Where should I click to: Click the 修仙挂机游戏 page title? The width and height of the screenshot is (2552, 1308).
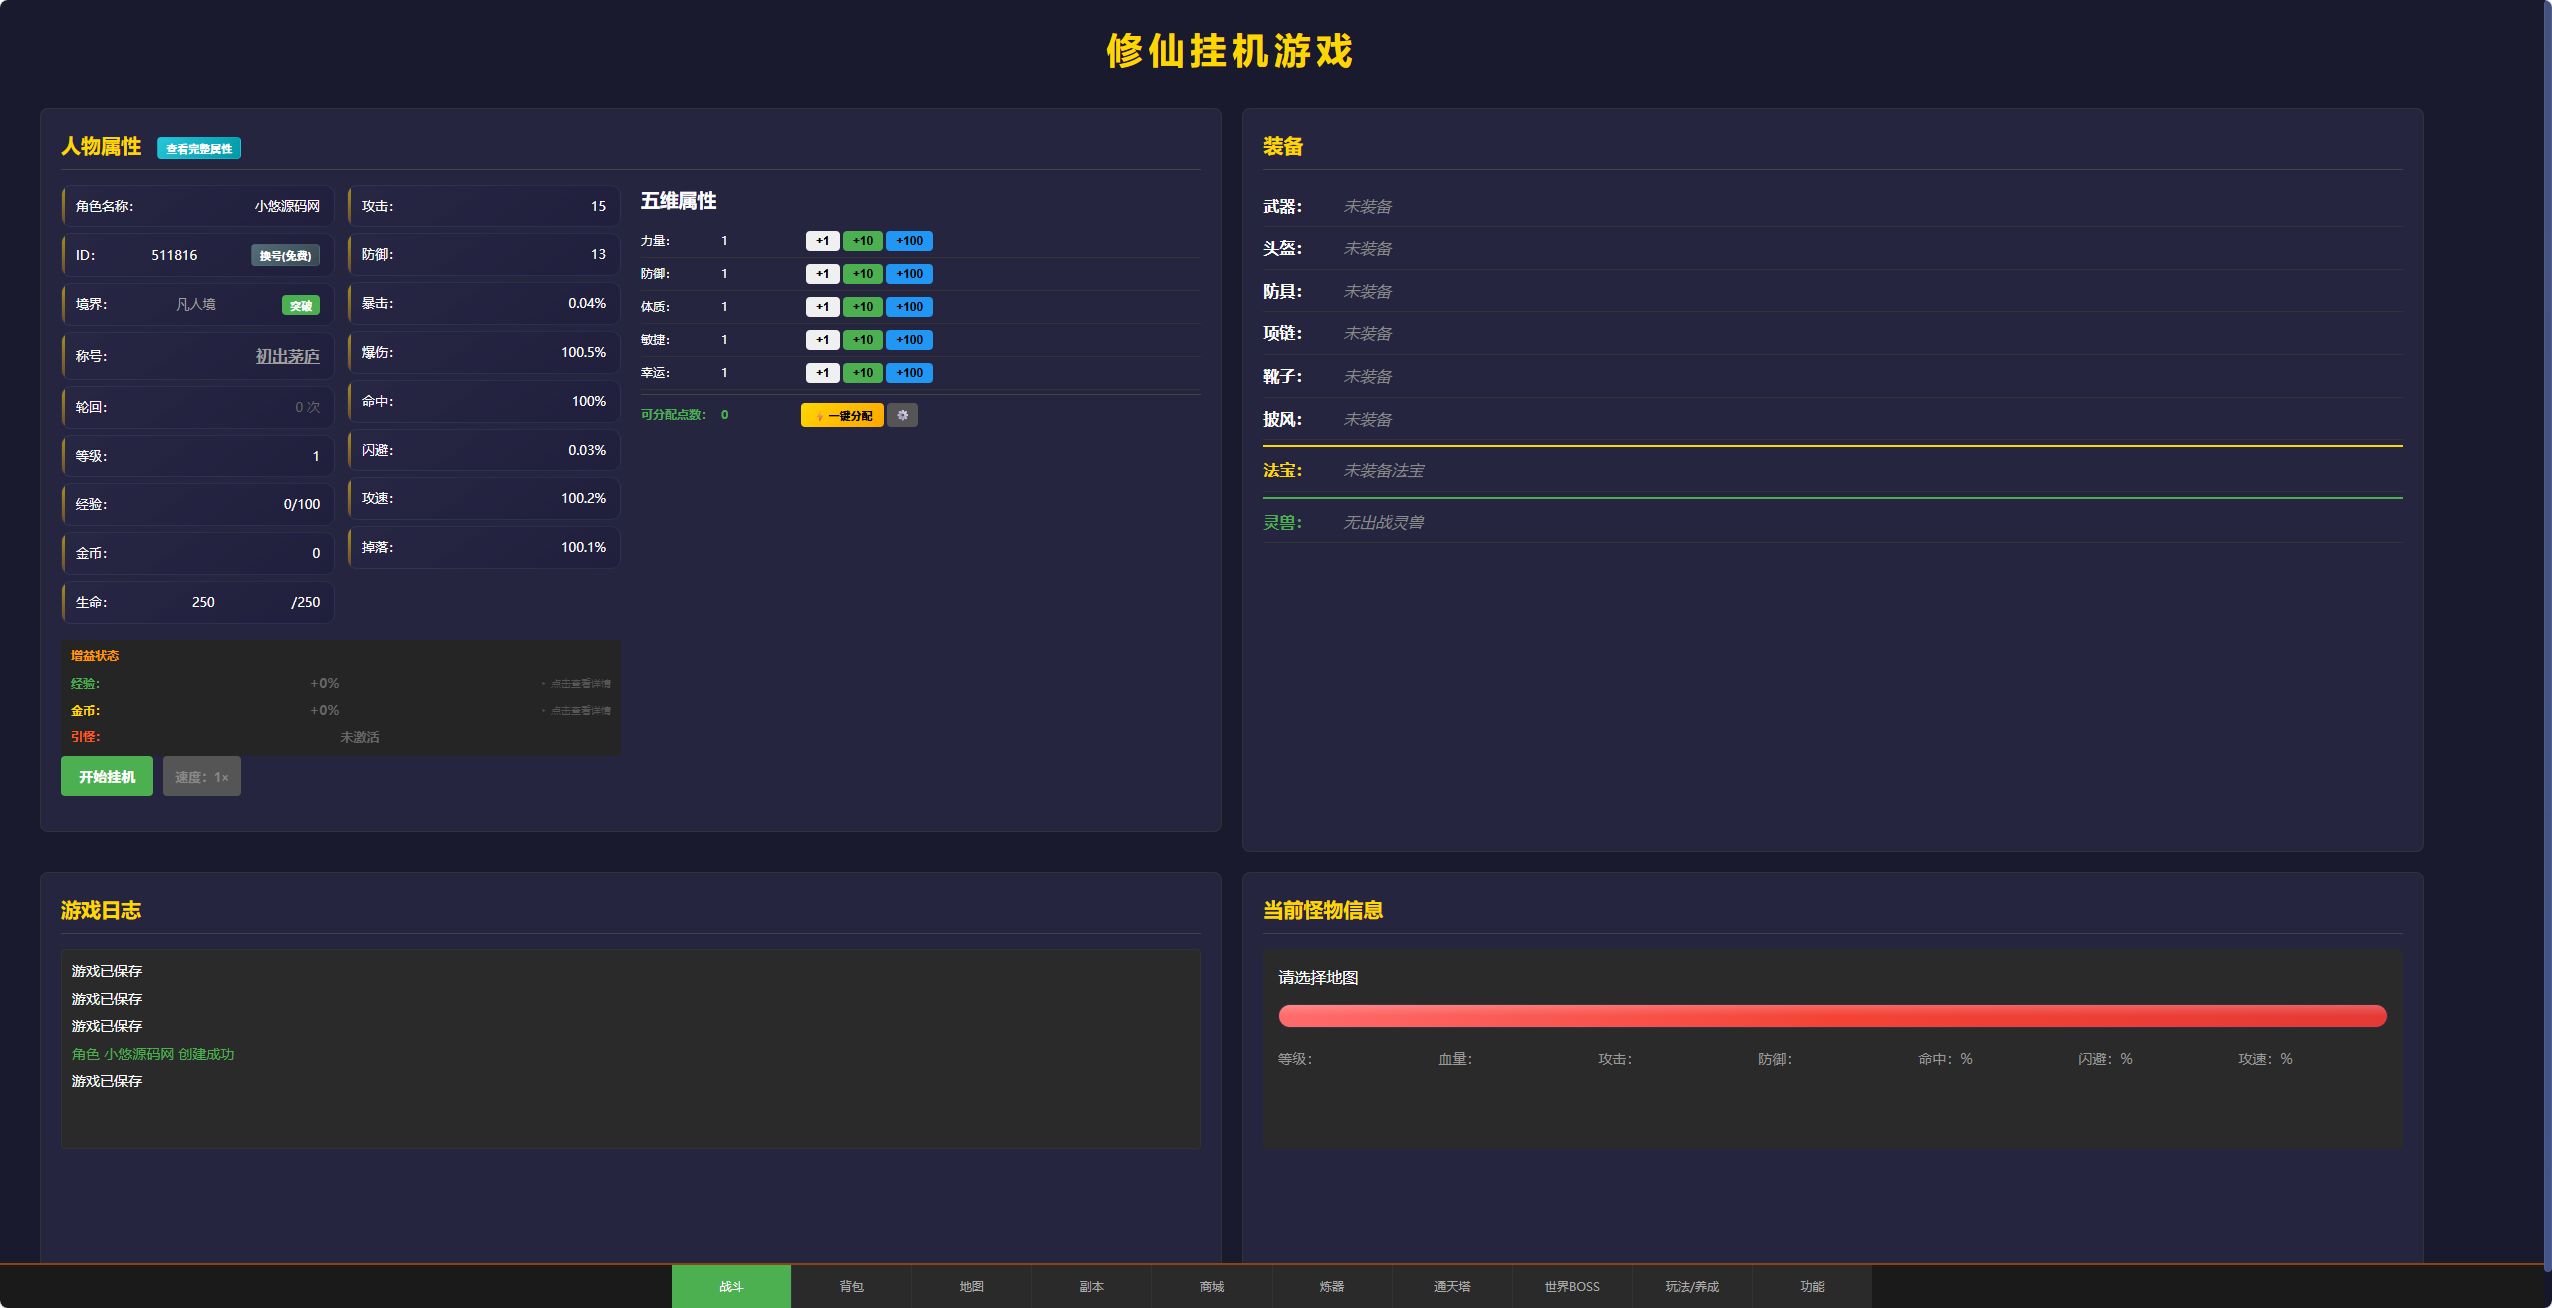click(1230, 51)
